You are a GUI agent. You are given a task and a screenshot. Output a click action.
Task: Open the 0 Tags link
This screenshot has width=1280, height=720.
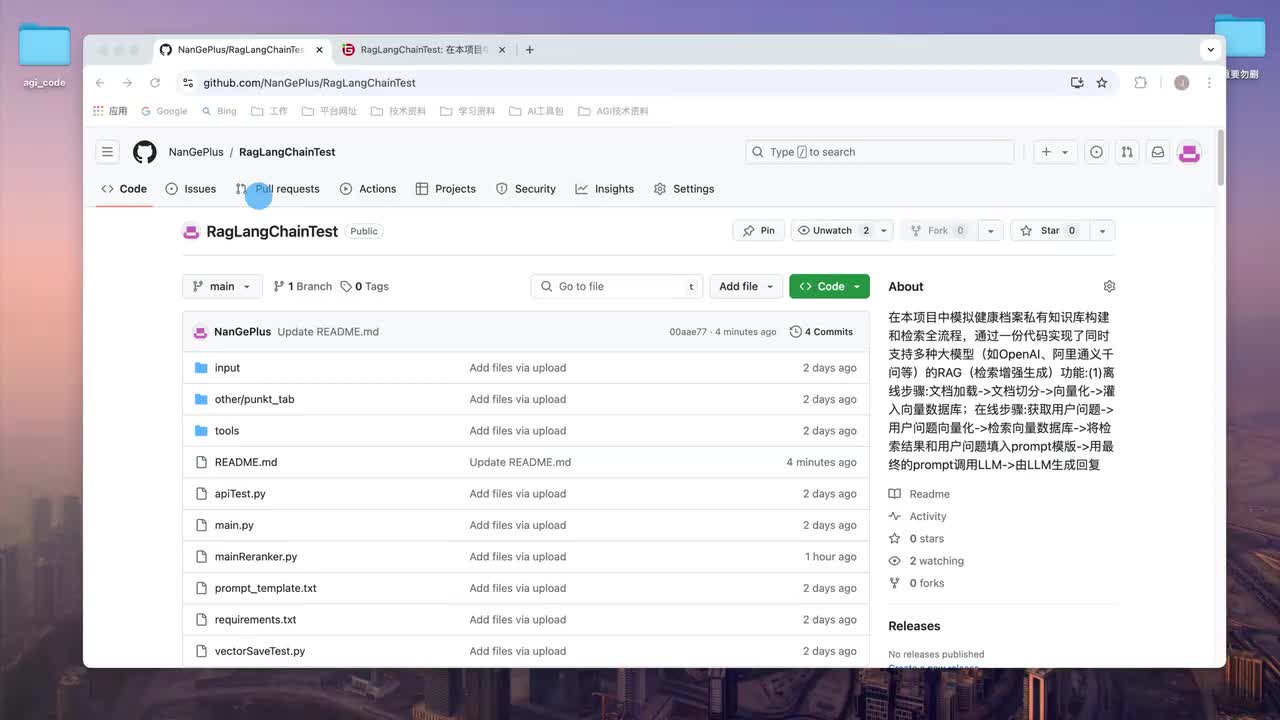(x=365, y=286)
